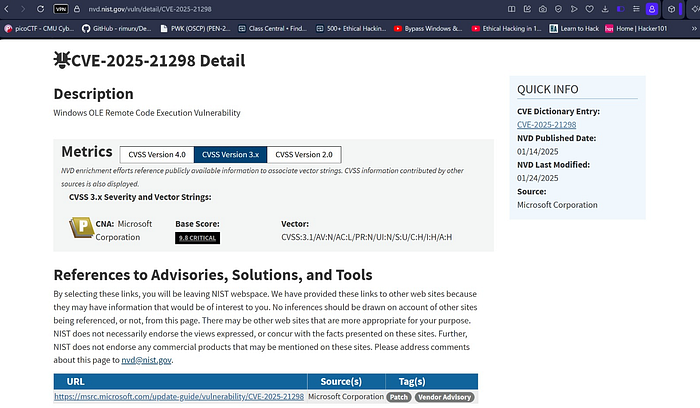This screenshot has width=700, height=408.
Task: Open the Learn to Hack bookmark
Action: coord(574,29)
